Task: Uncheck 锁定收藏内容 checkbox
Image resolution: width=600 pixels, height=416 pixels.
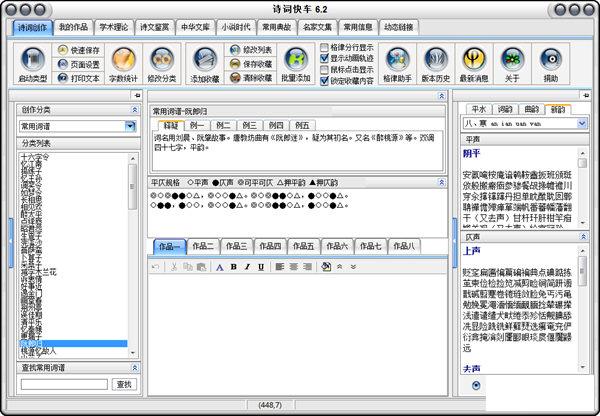Action: [x=324, y=81]
